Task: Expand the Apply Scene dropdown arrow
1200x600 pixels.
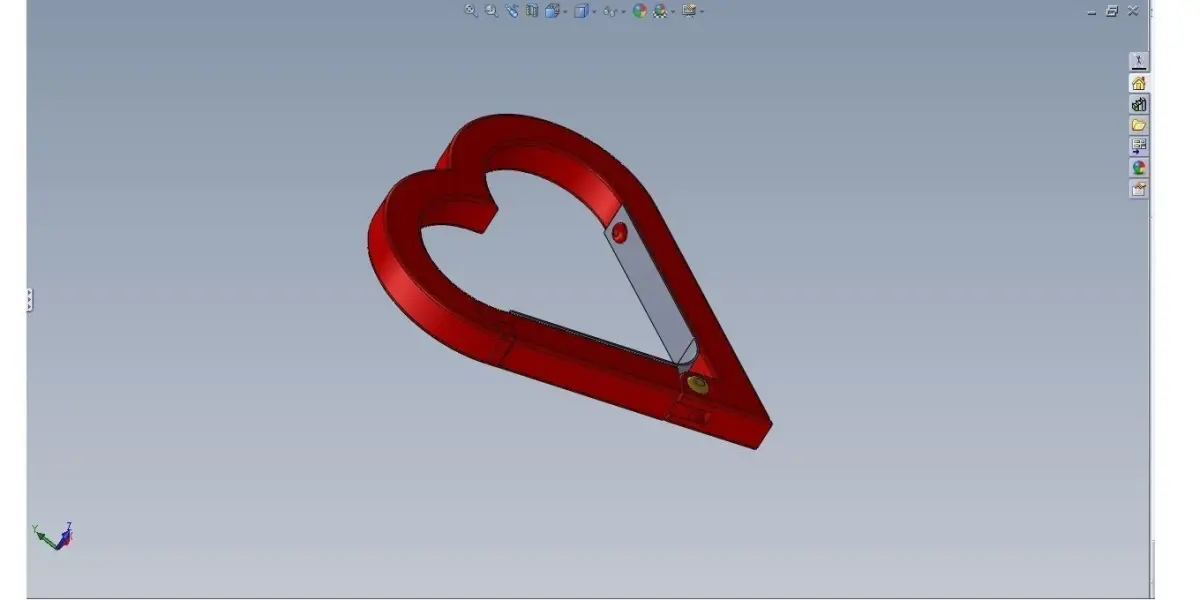Action: coord(673,12)
